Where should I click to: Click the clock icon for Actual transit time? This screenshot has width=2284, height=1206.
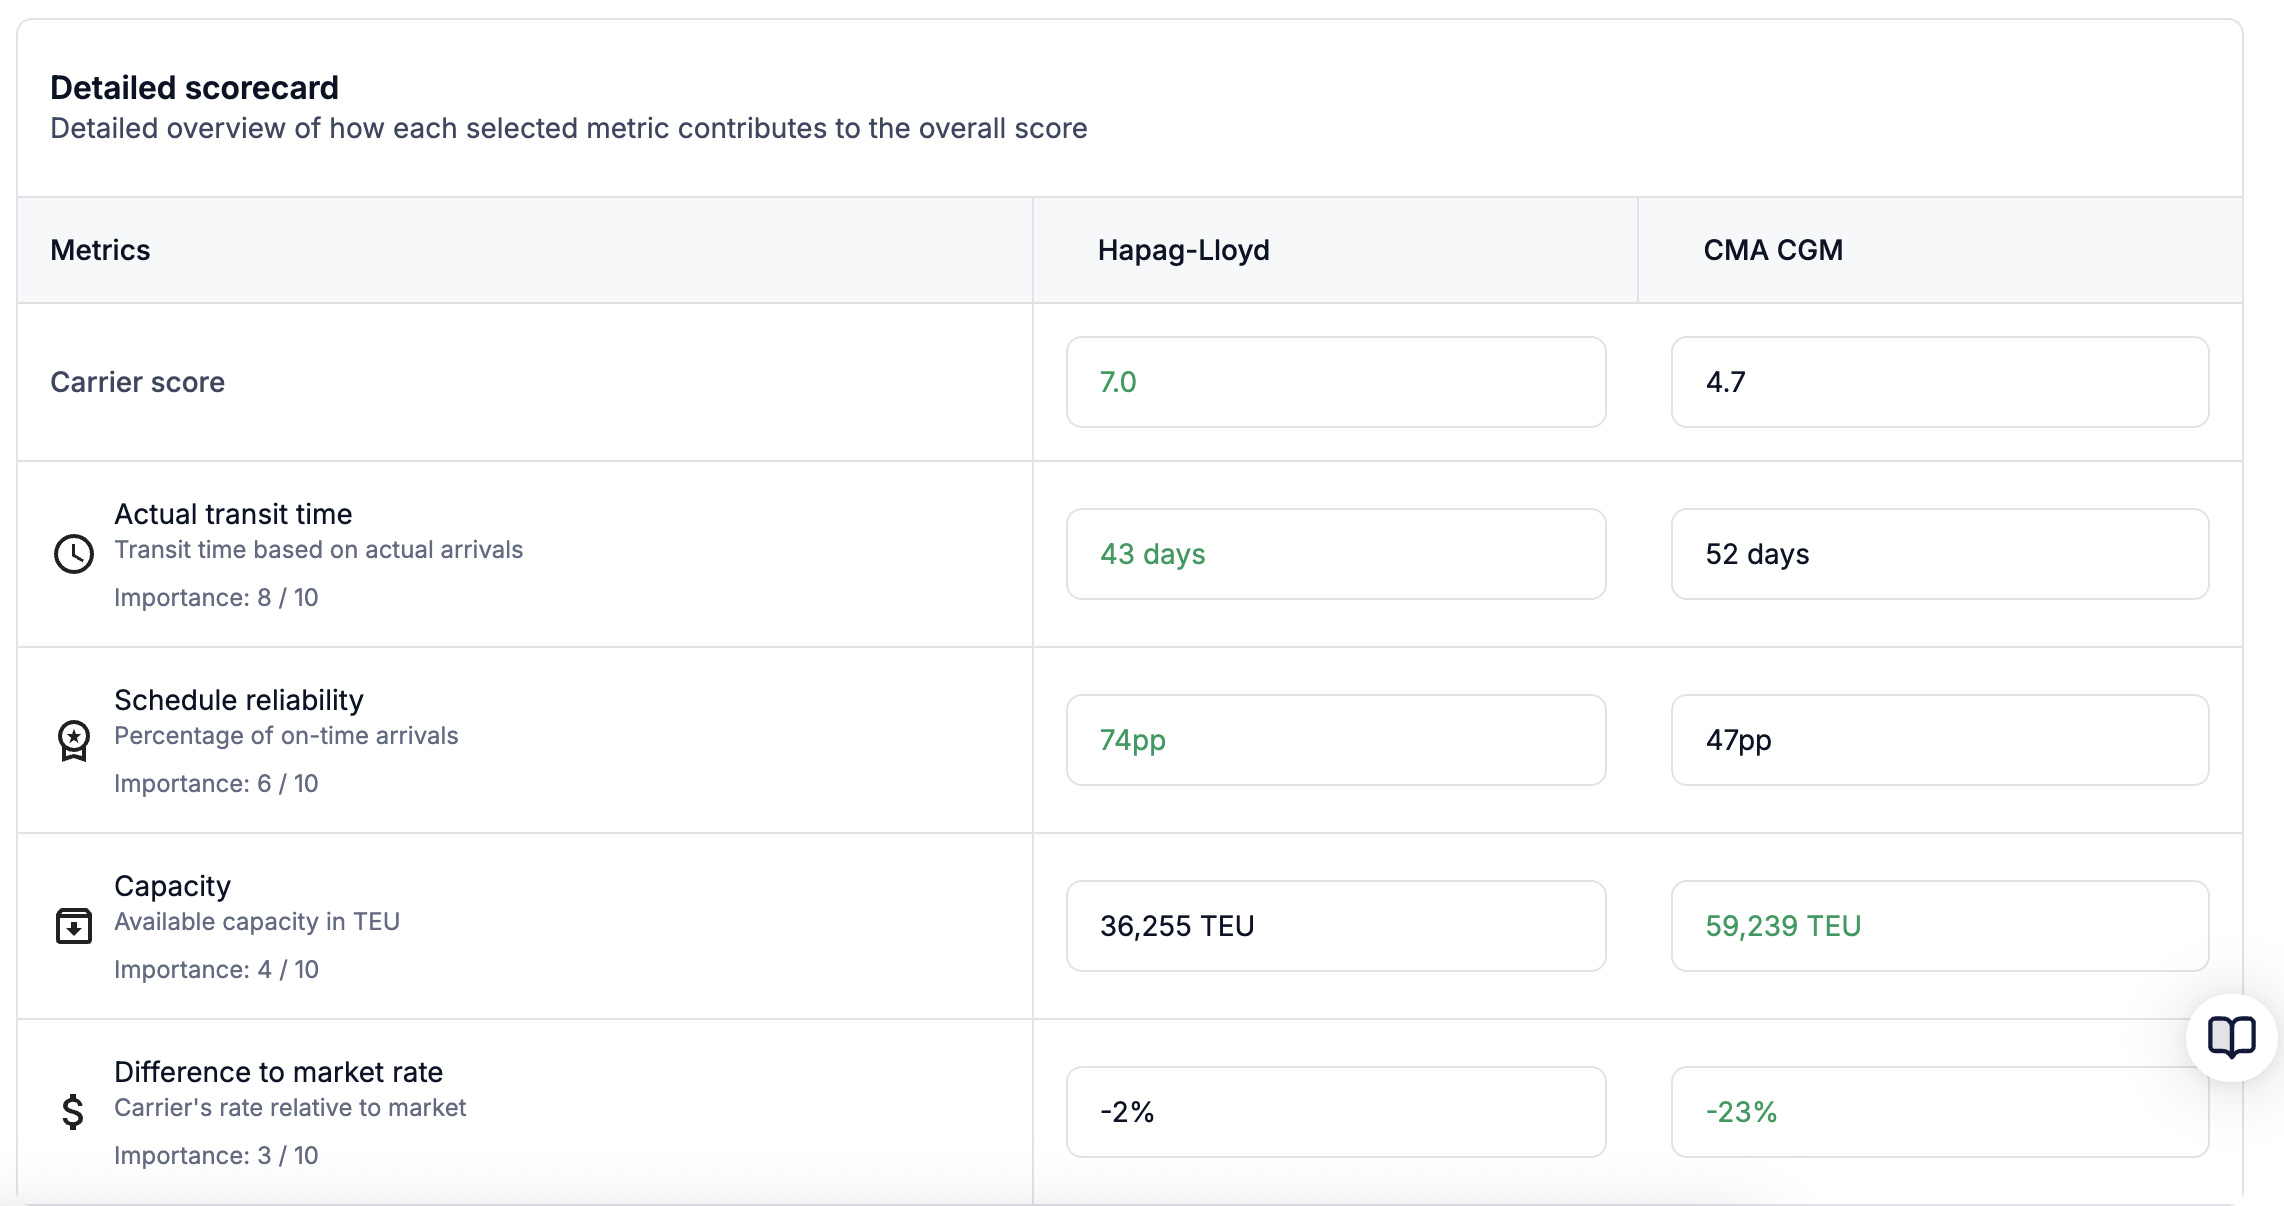point(73,553)
